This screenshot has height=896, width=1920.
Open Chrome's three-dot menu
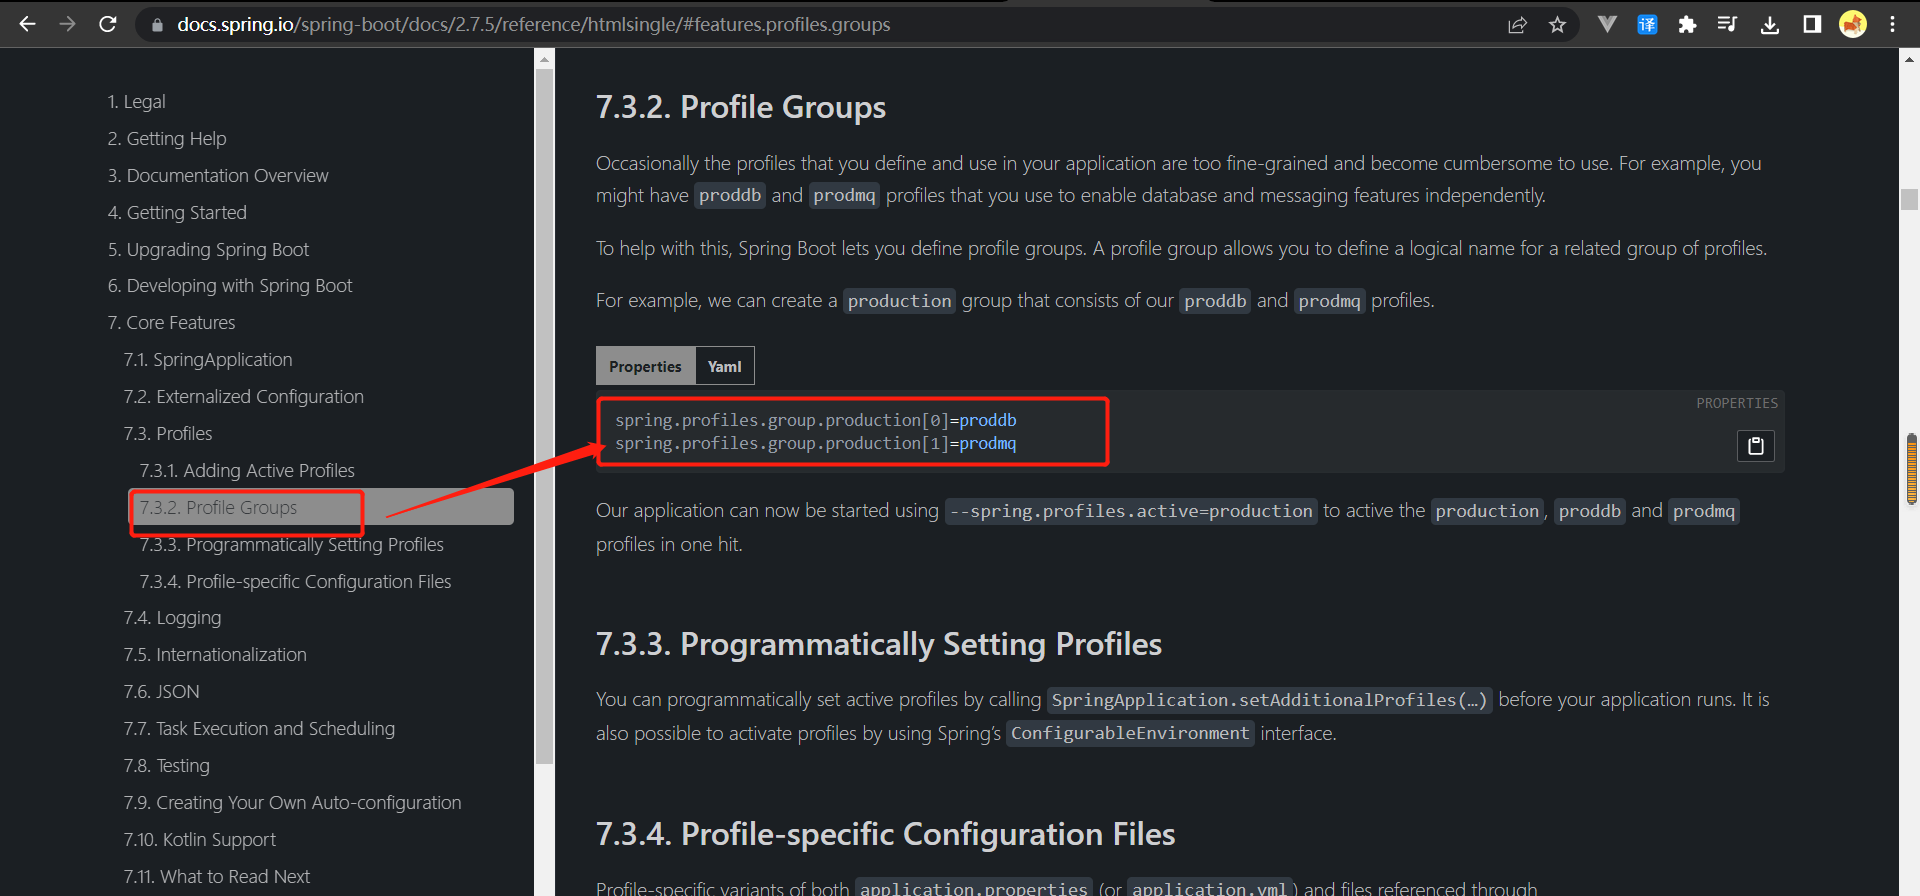pyautogui.click(x=1892, y=24)
